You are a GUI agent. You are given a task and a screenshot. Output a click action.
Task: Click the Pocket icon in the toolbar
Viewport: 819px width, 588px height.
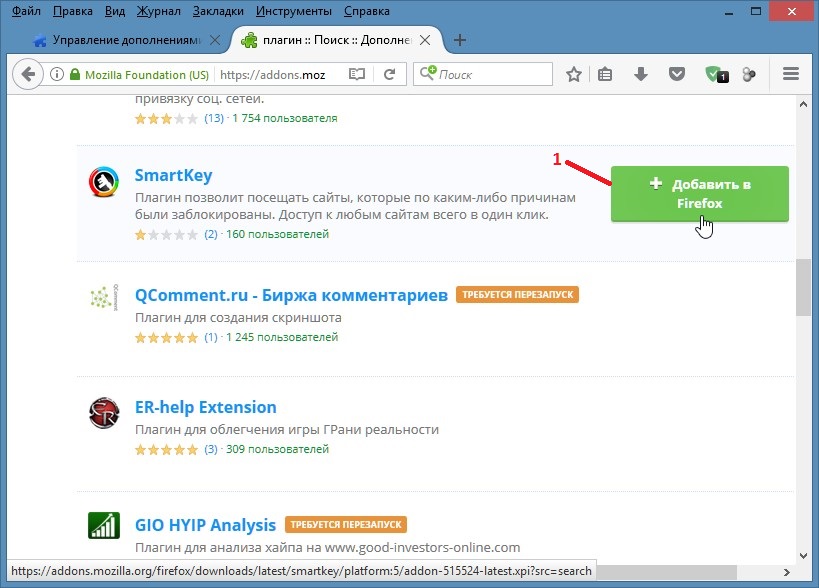[x=677, y=74]
